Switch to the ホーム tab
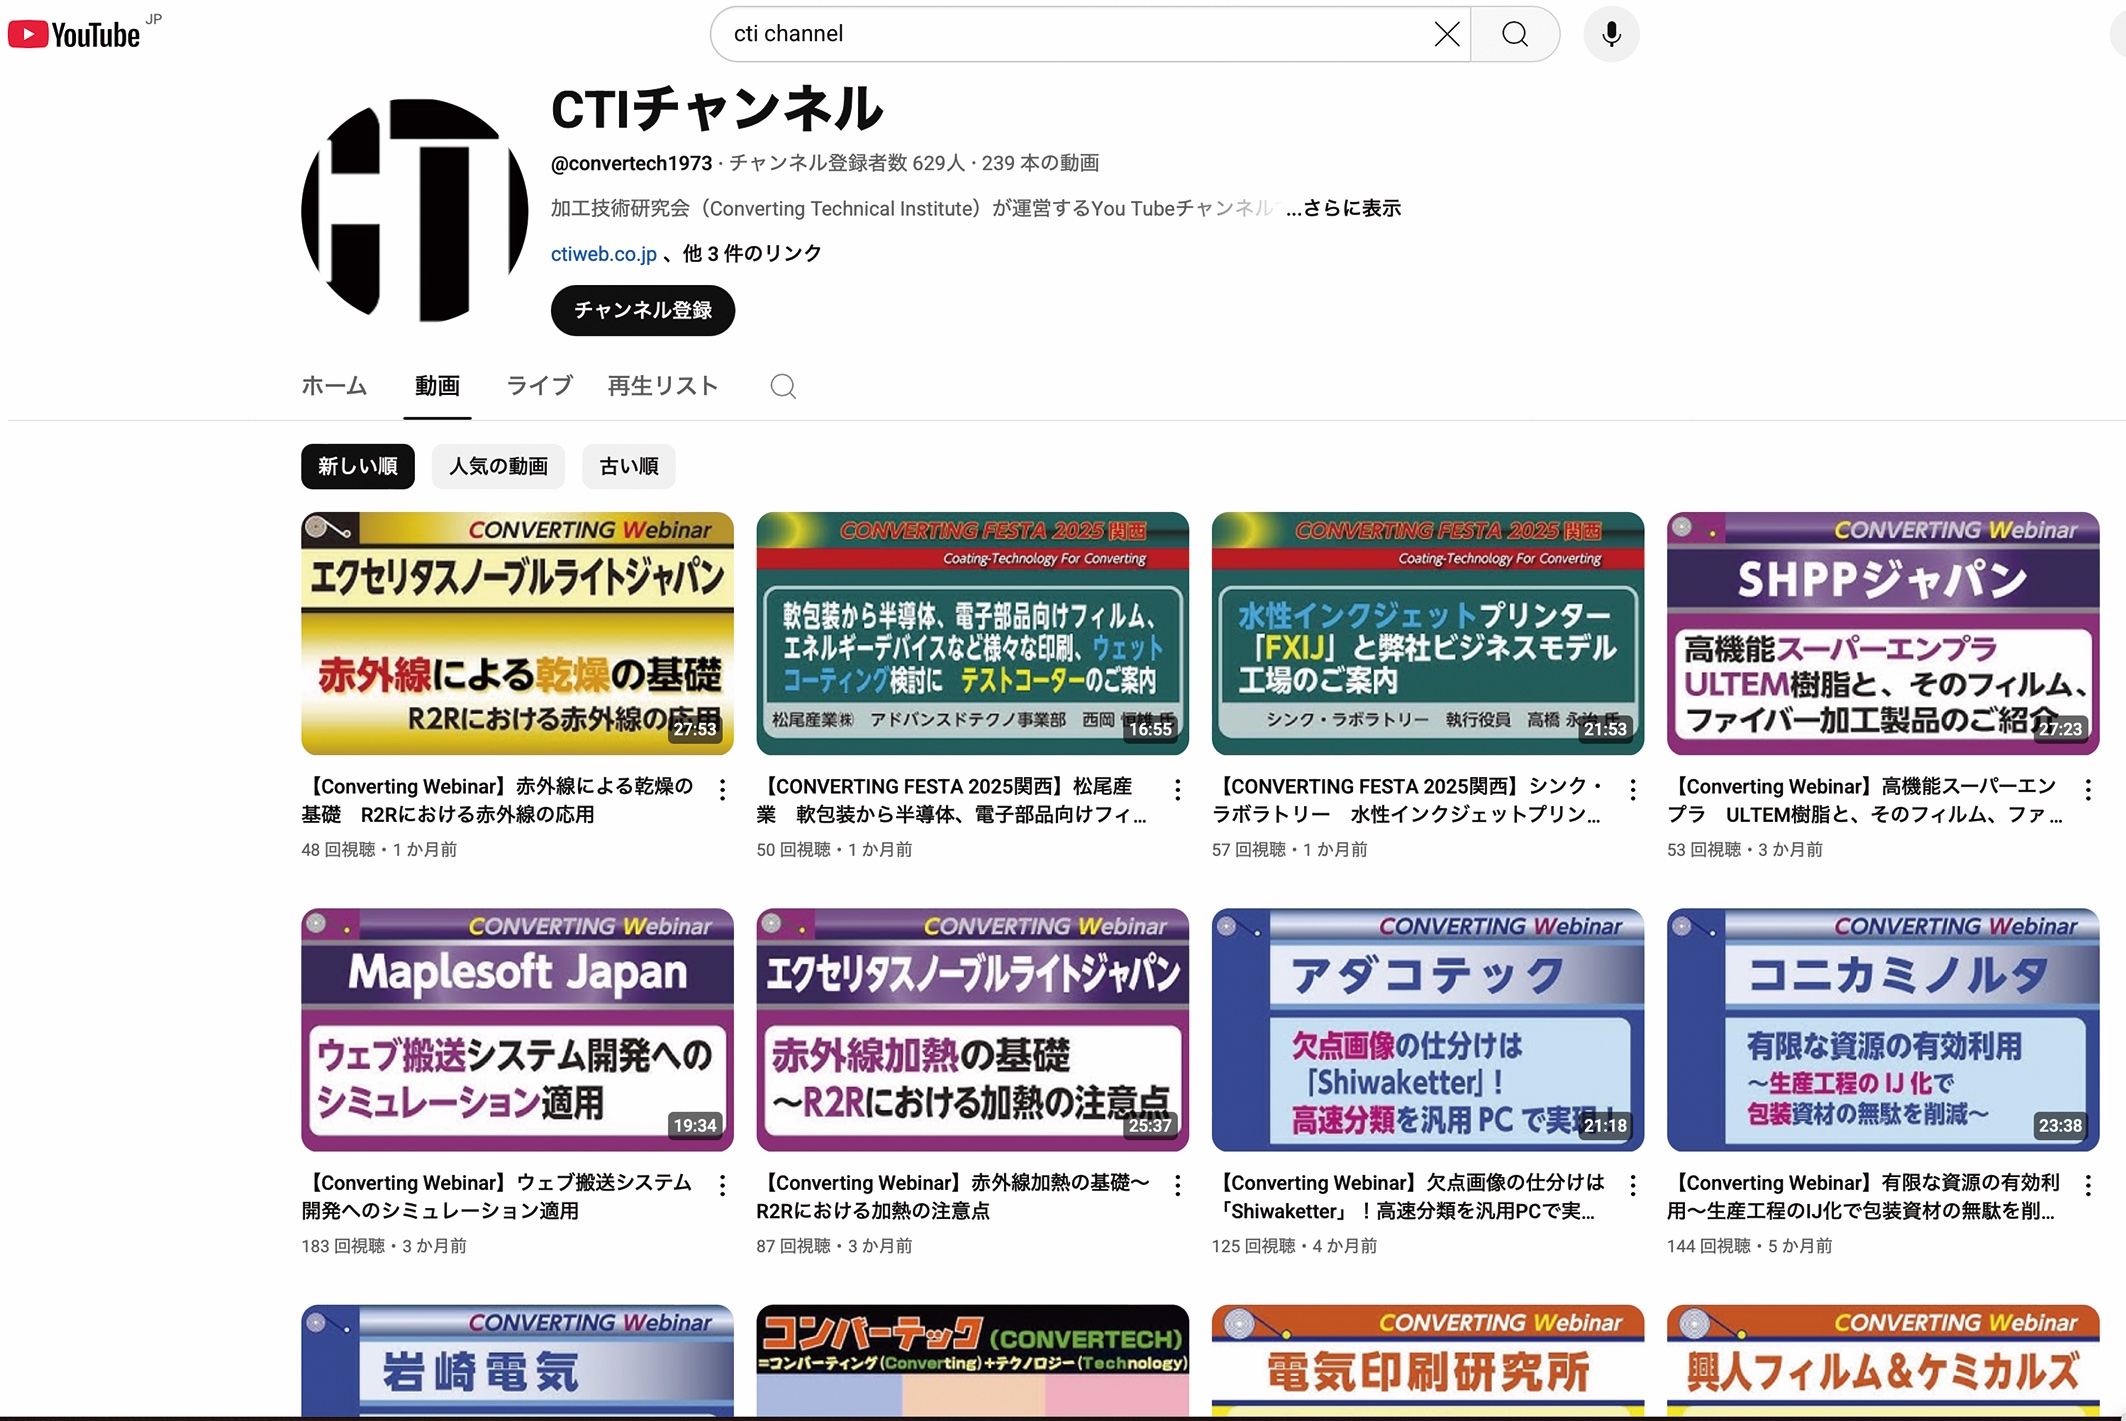 pos(334,386)
